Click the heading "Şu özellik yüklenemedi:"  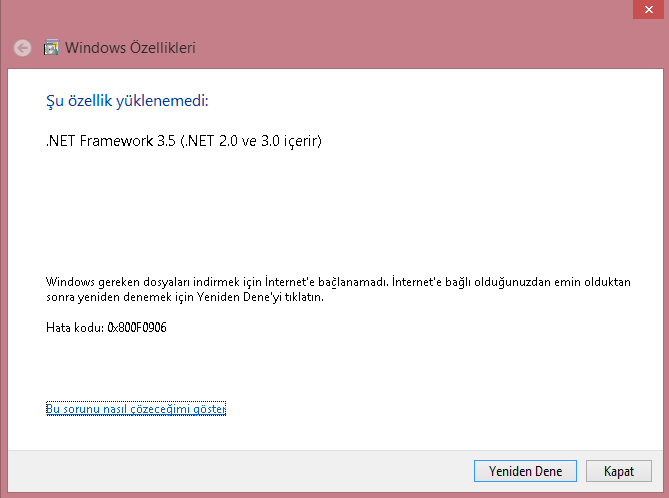(x=127, y=101)
